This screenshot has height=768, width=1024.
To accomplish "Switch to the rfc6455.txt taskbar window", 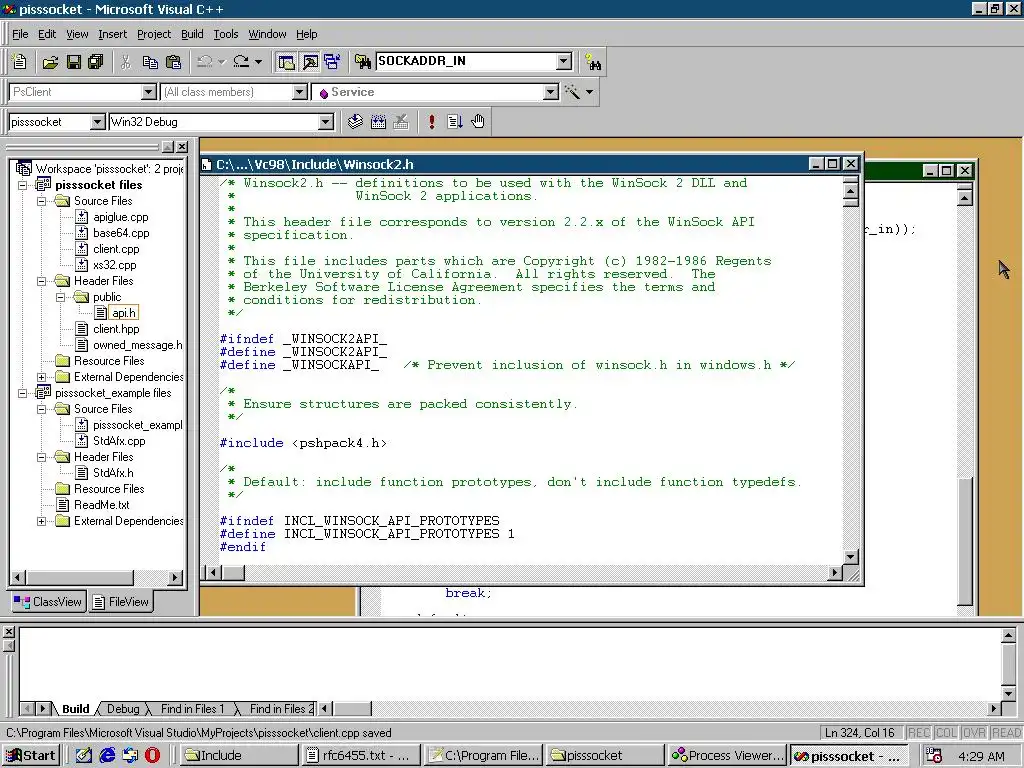I will 360,756.
